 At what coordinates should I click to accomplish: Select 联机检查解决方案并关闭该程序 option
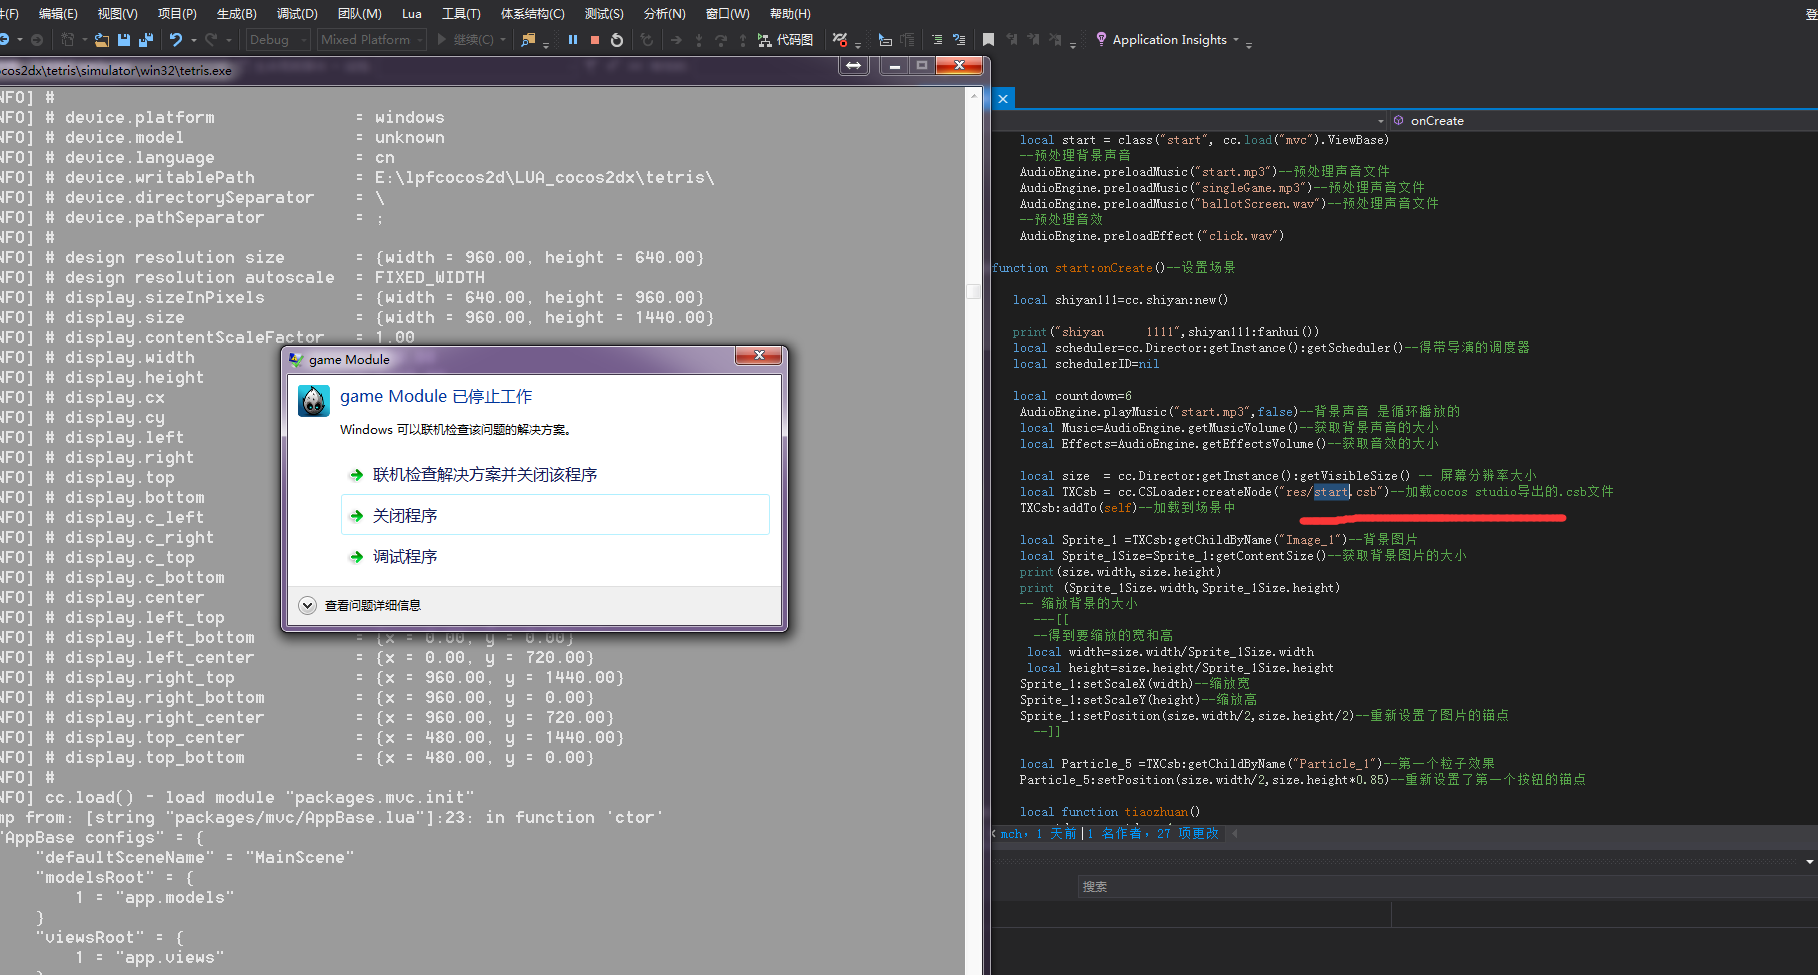(x=484, y=475)
